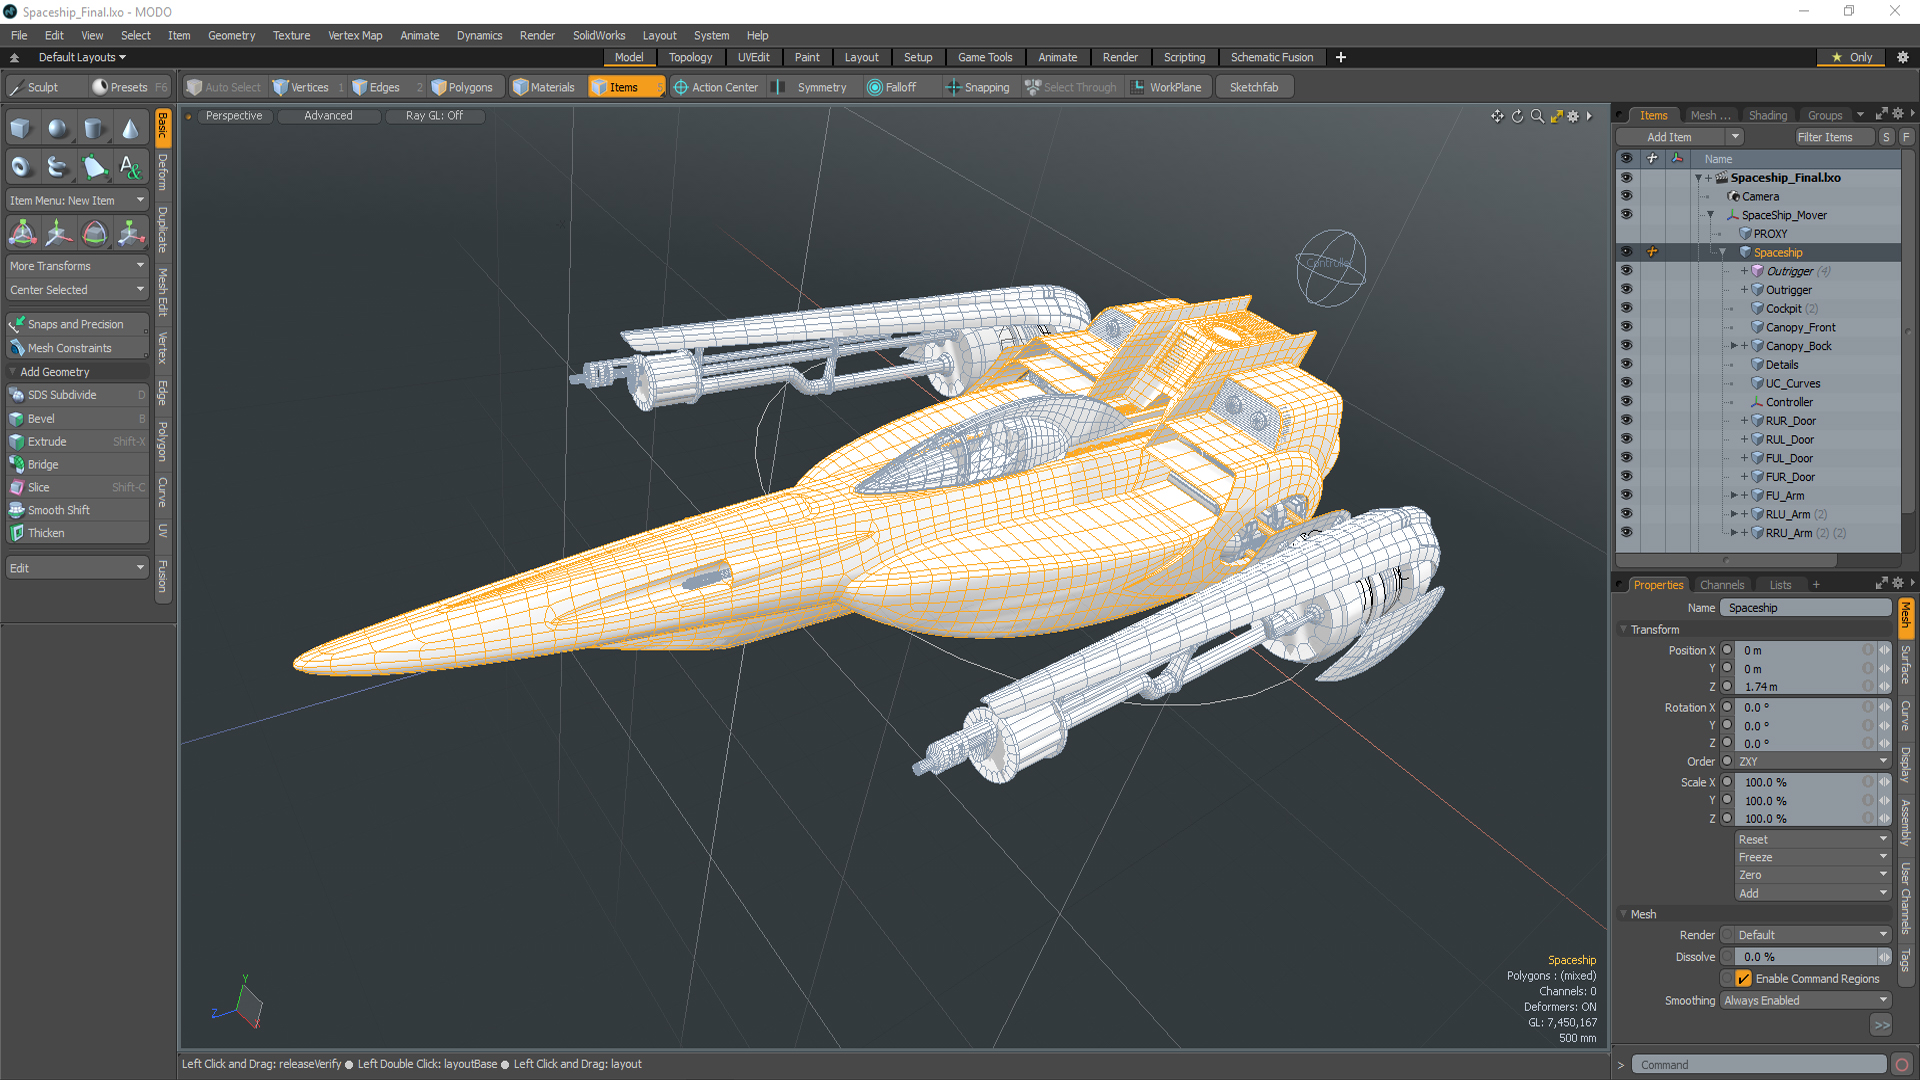The image size is (1920, 1080).
Task: Expand the Canopy_Bock tree item
Action: pos(1734,346)
